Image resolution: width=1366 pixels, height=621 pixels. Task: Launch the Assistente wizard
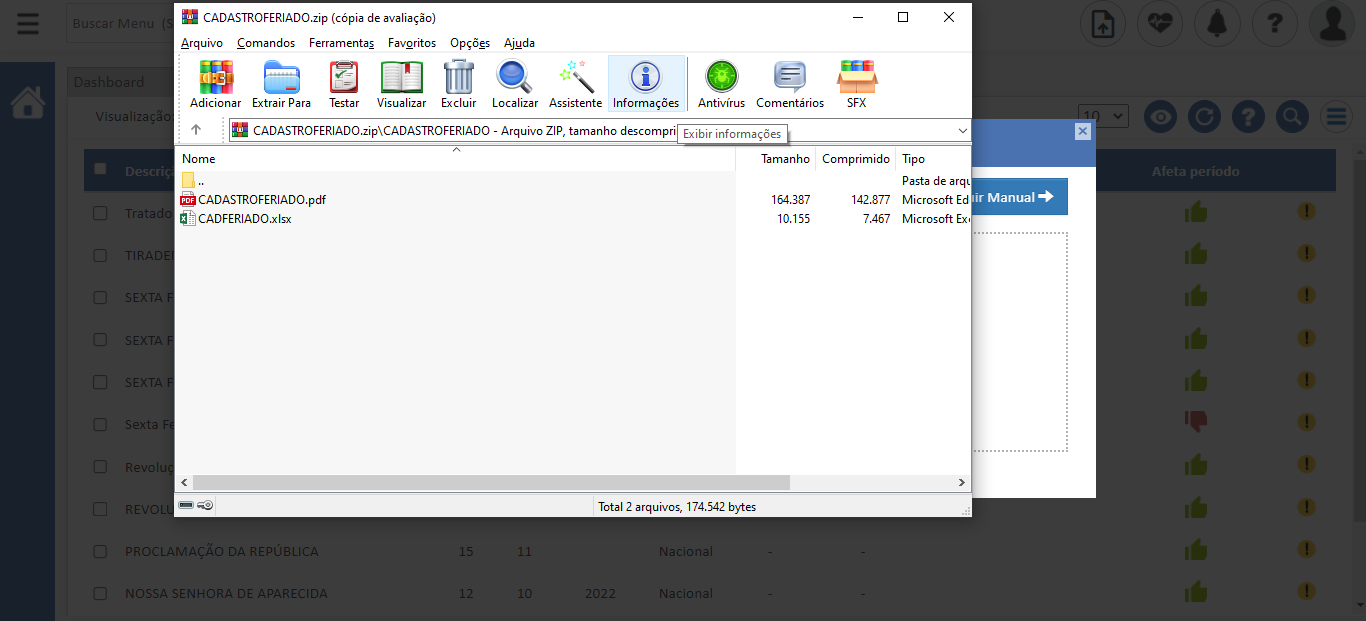[575, 84]
